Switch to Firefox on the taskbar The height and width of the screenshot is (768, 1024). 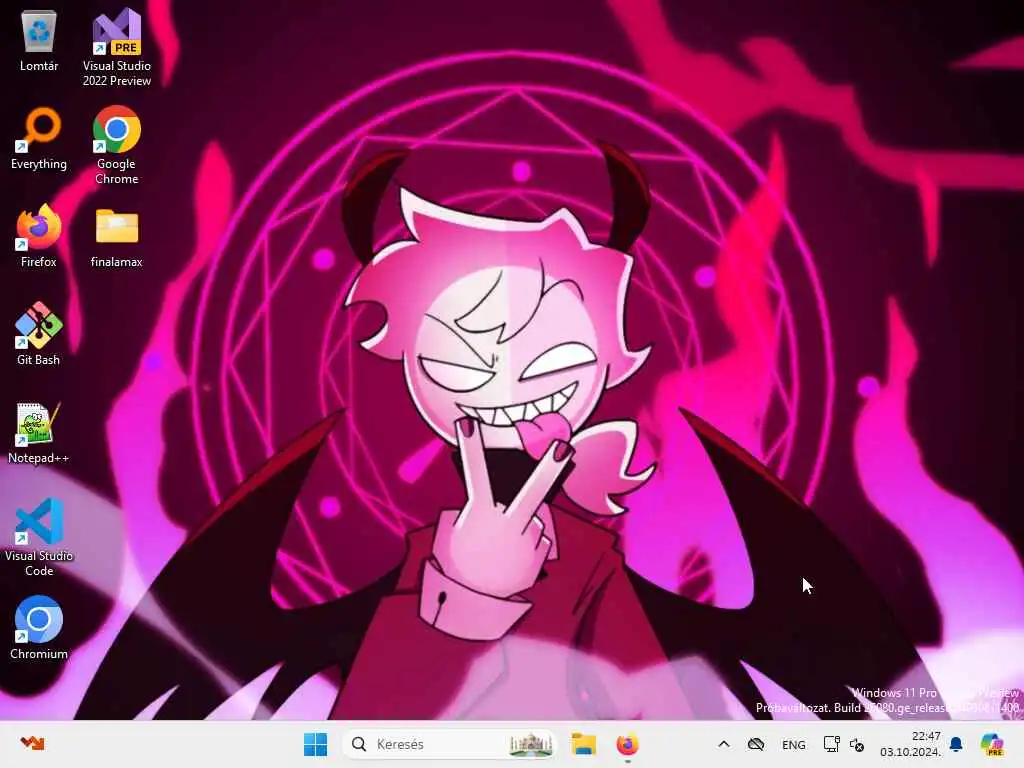627,744
